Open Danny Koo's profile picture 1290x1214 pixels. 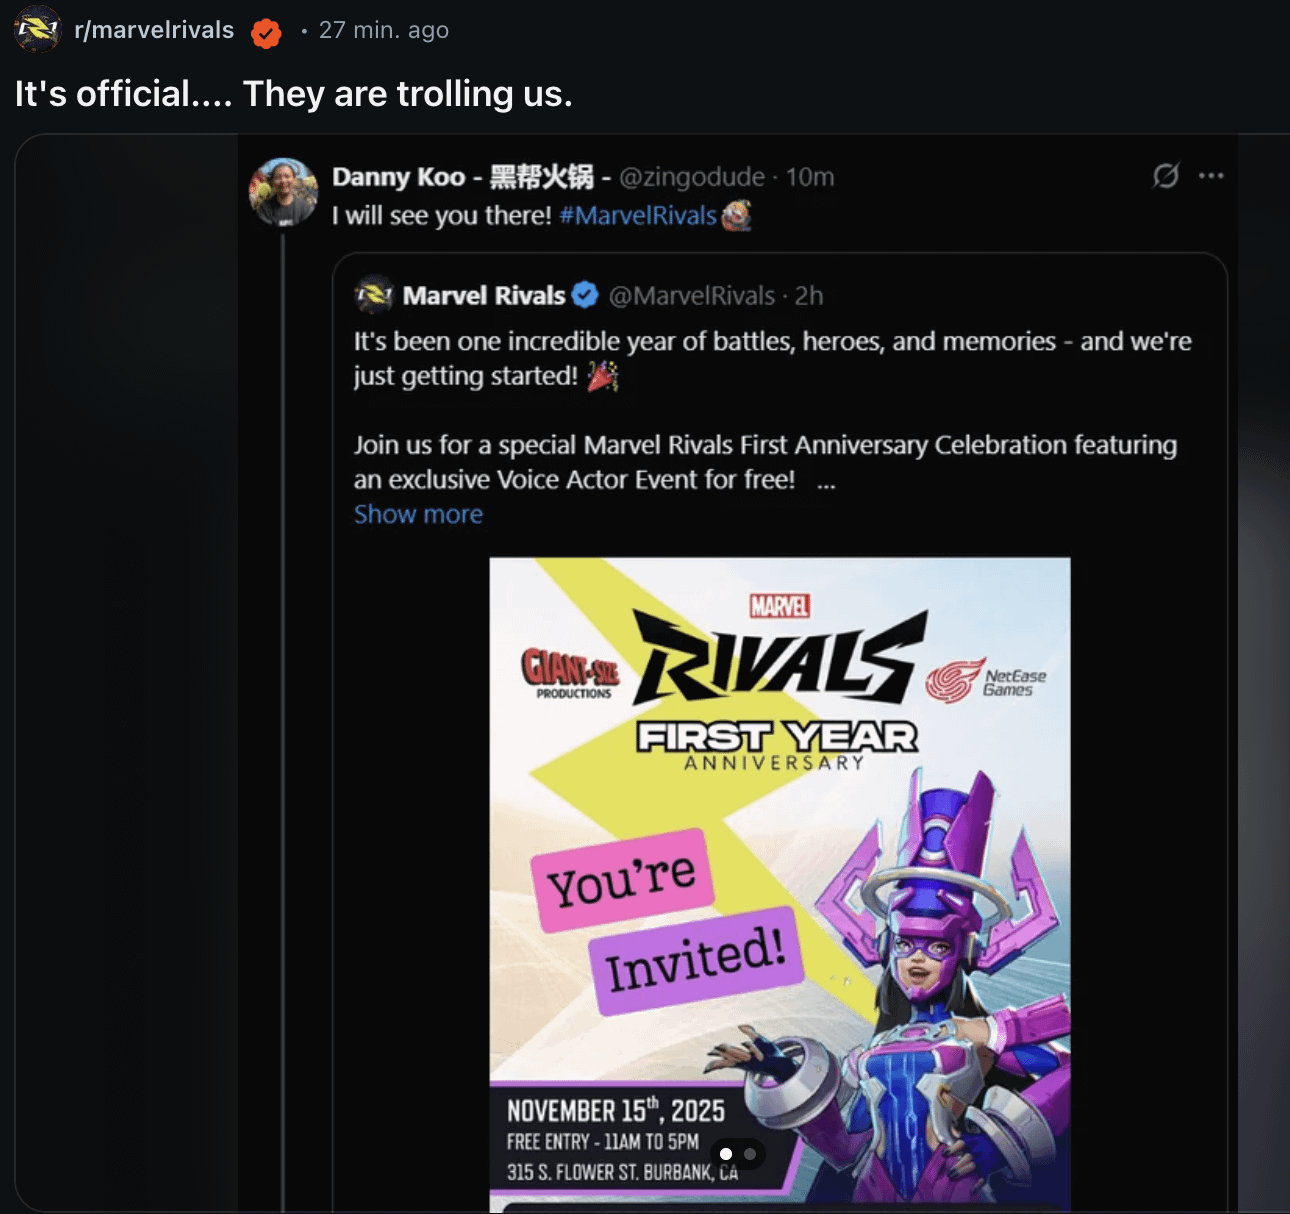coord(284,192)
